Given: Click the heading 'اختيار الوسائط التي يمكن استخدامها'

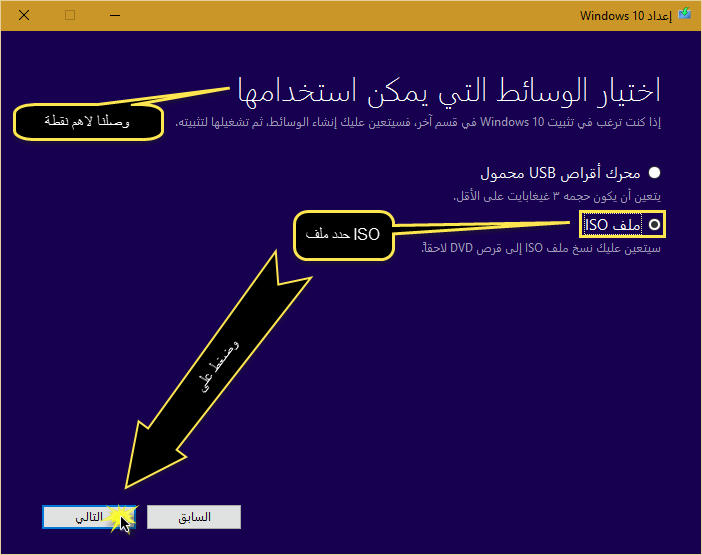Looking at the screenshot, I should [x=449, y=92].
